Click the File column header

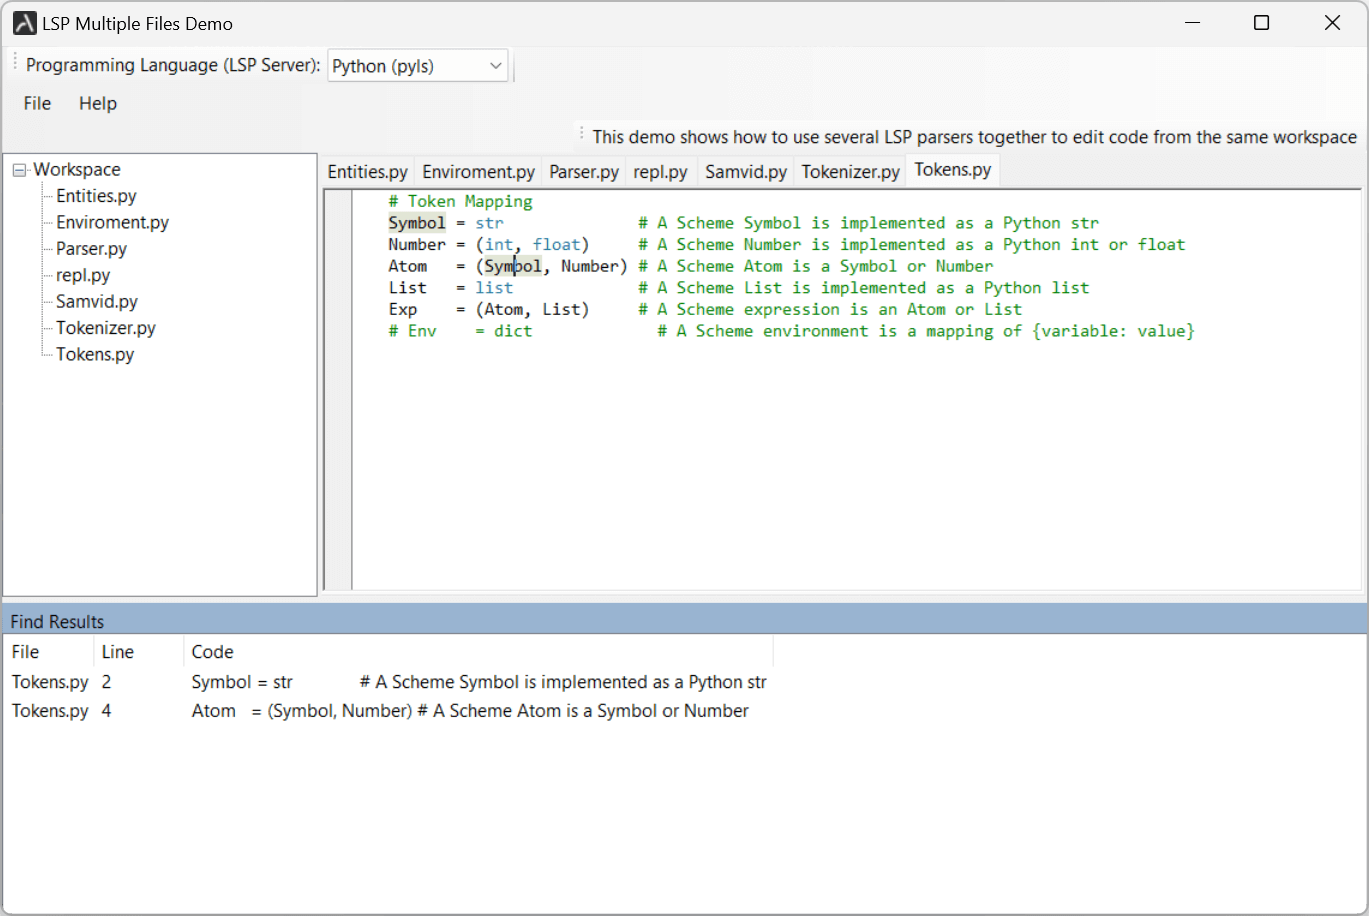click(48, 652)
